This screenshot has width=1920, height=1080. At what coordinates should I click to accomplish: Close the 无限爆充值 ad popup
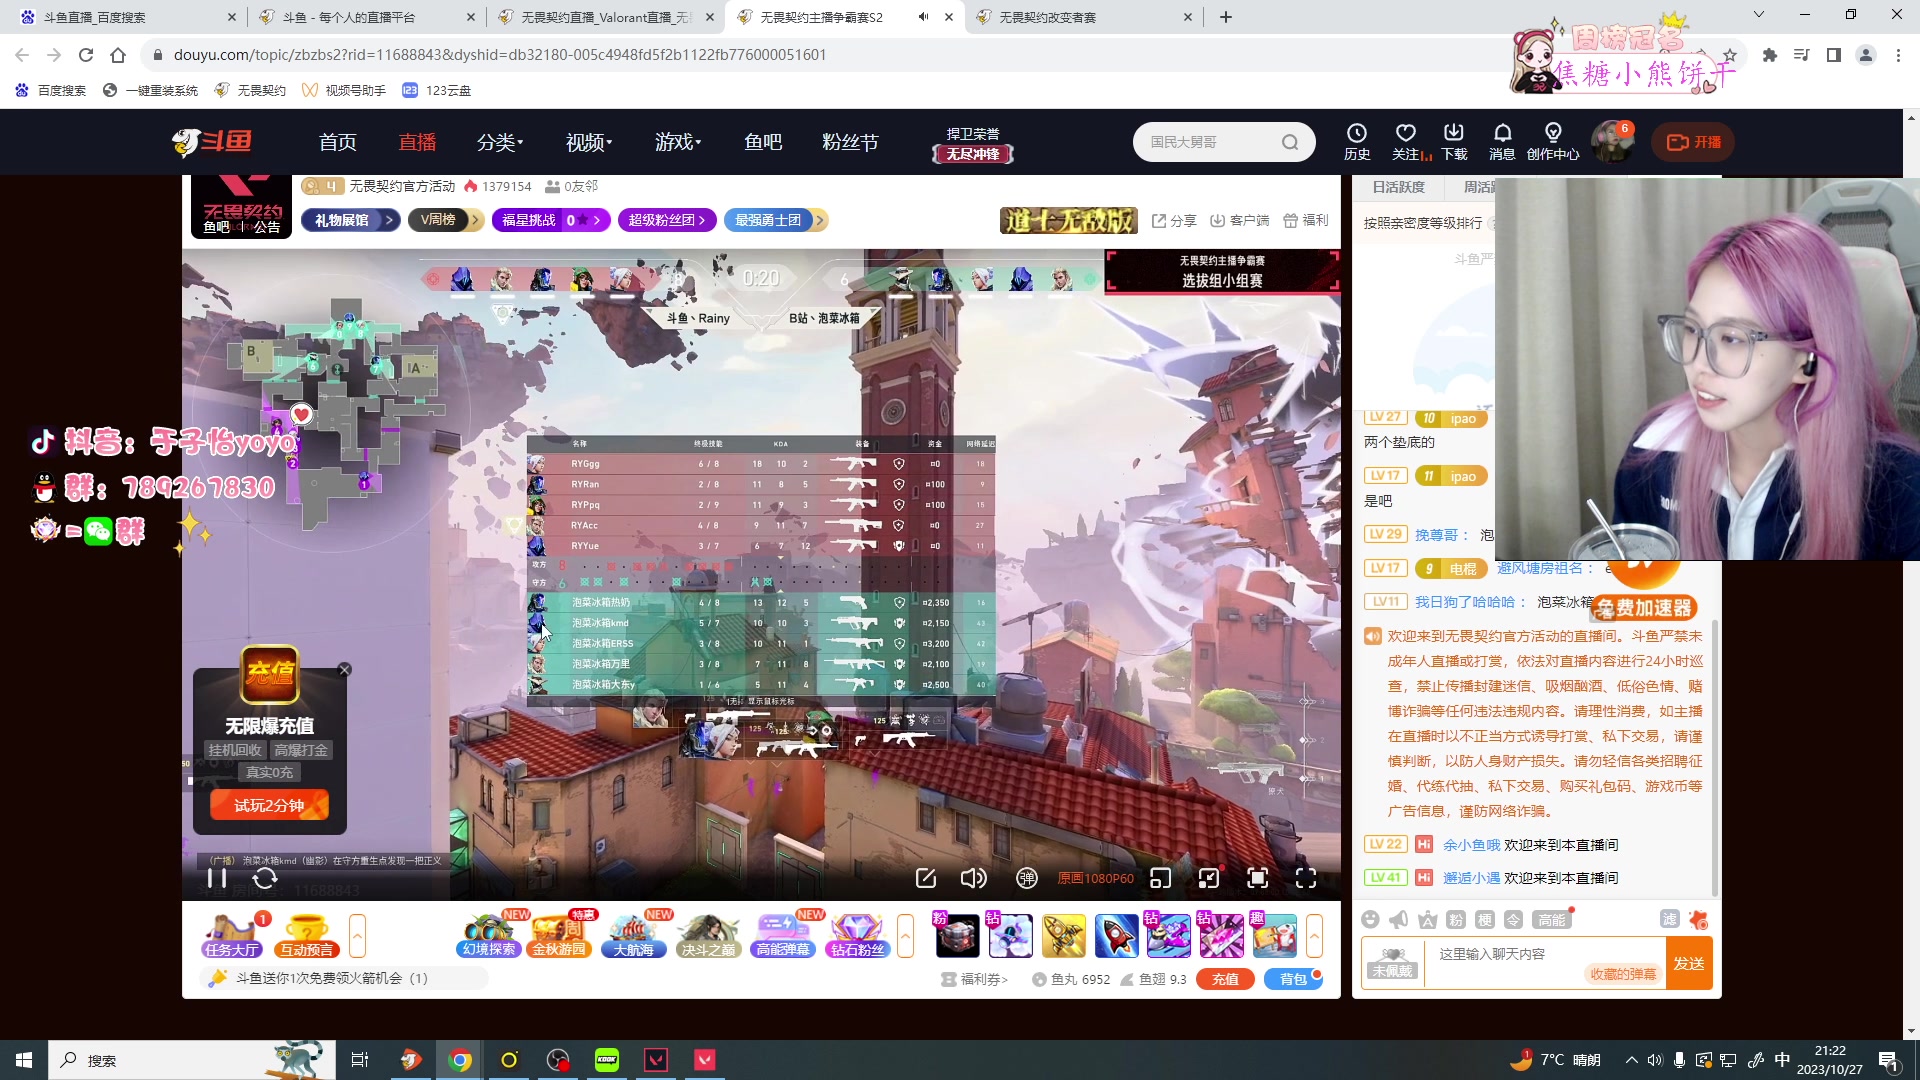[344, 670]
